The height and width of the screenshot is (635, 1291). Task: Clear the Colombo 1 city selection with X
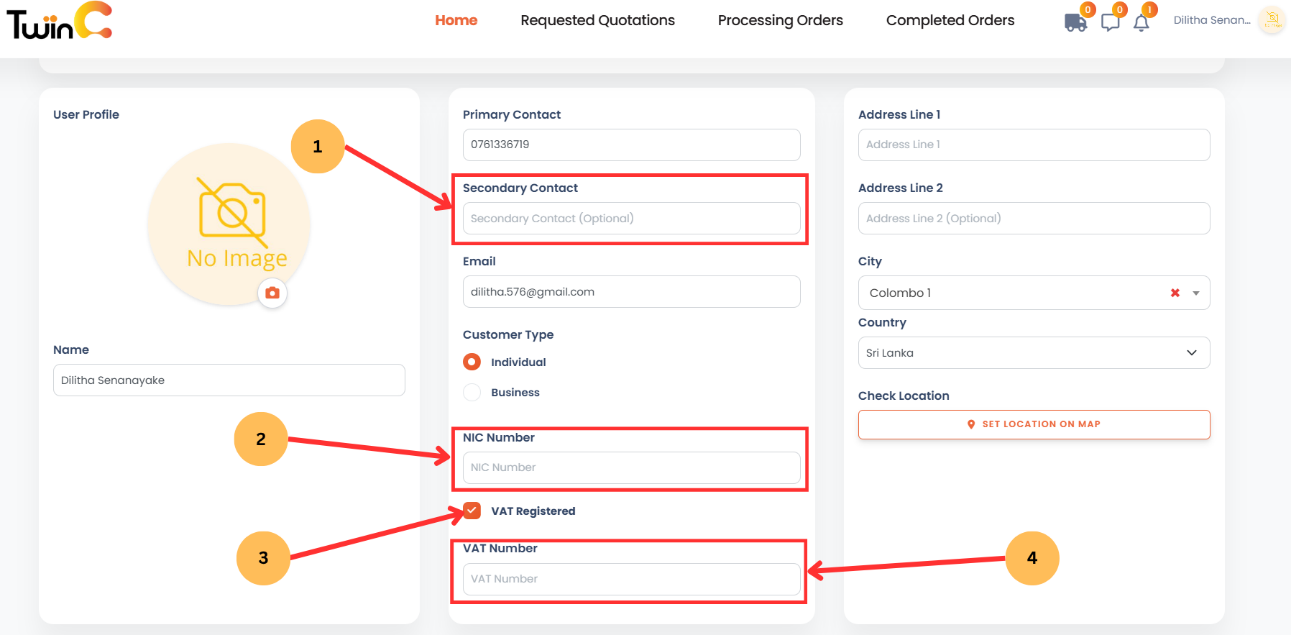pyautogui.click(x=1174, y=292)
